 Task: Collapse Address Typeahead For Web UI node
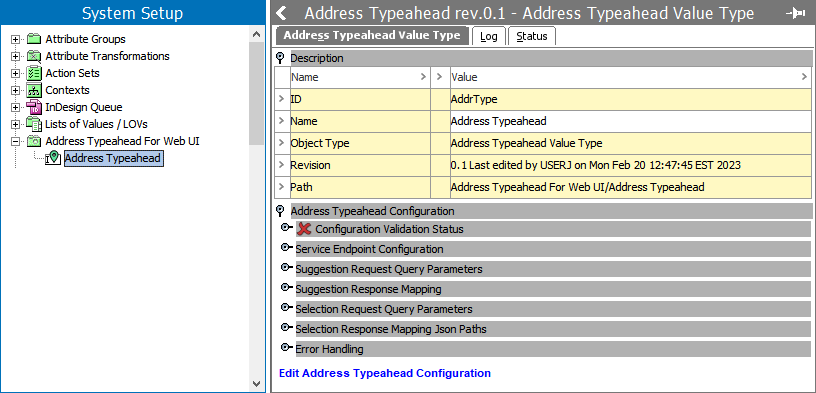(16, 142)
